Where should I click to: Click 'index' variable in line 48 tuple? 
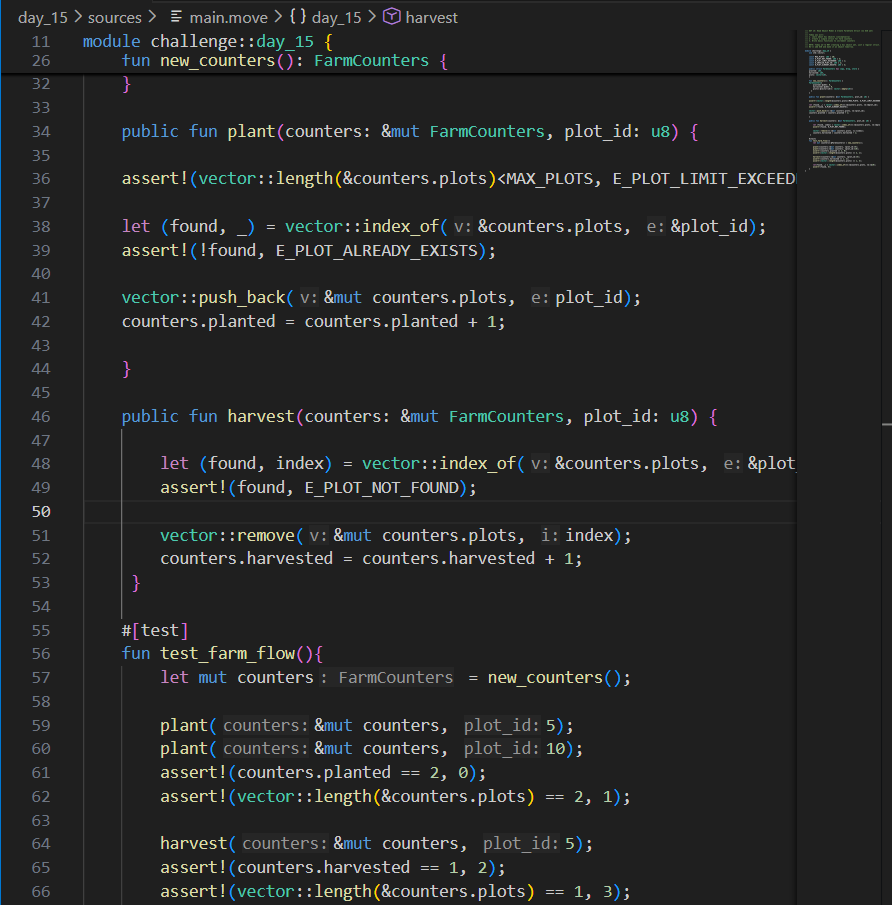point(300,463)
